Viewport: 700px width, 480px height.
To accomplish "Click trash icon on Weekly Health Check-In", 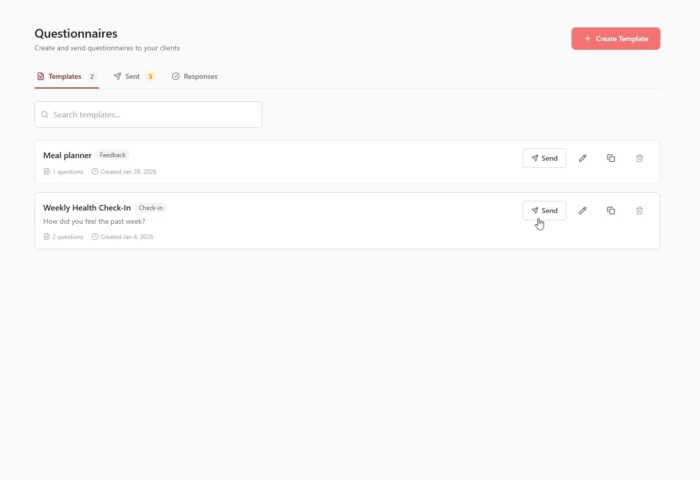I will tap(640, 210).
